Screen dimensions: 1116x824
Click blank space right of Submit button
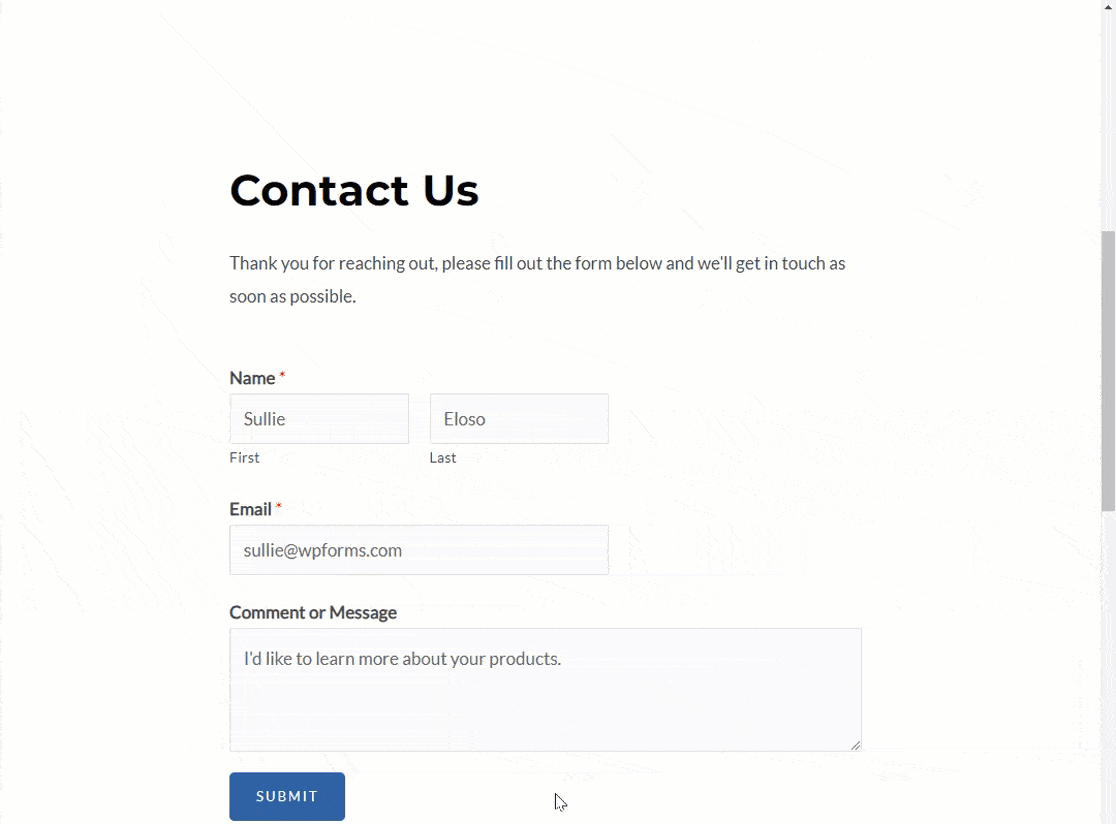click(x=650, y=796)
